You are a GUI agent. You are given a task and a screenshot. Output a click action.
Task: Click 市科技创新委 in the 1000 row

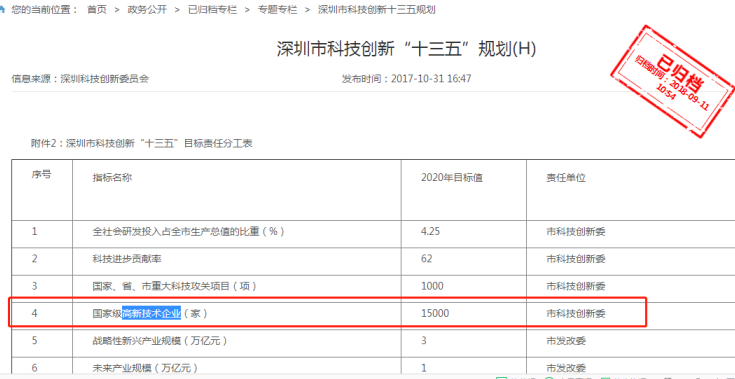(576, 286)
